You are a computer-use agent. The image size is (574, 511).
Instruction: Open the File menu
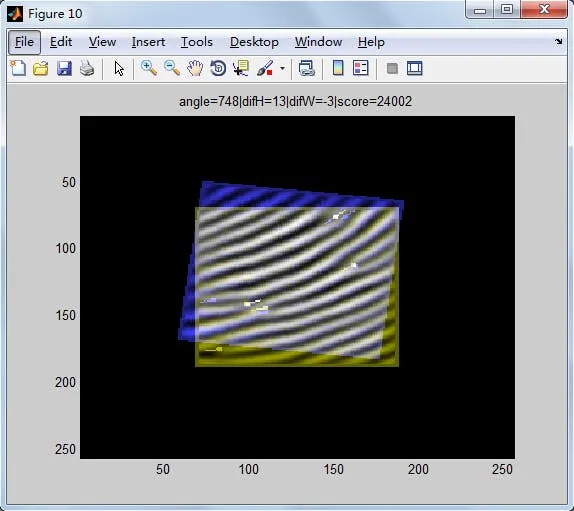point(24,42)
